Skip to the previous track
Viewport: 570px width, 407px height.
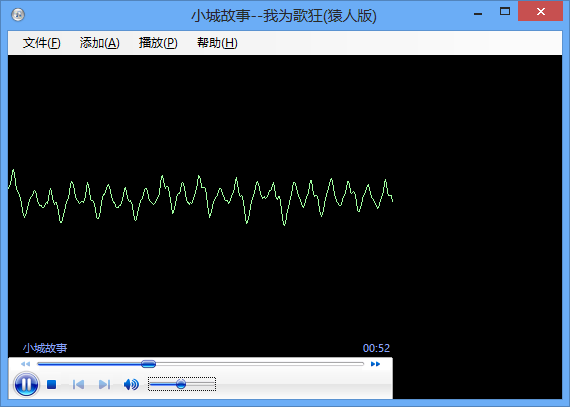(78, 384)
